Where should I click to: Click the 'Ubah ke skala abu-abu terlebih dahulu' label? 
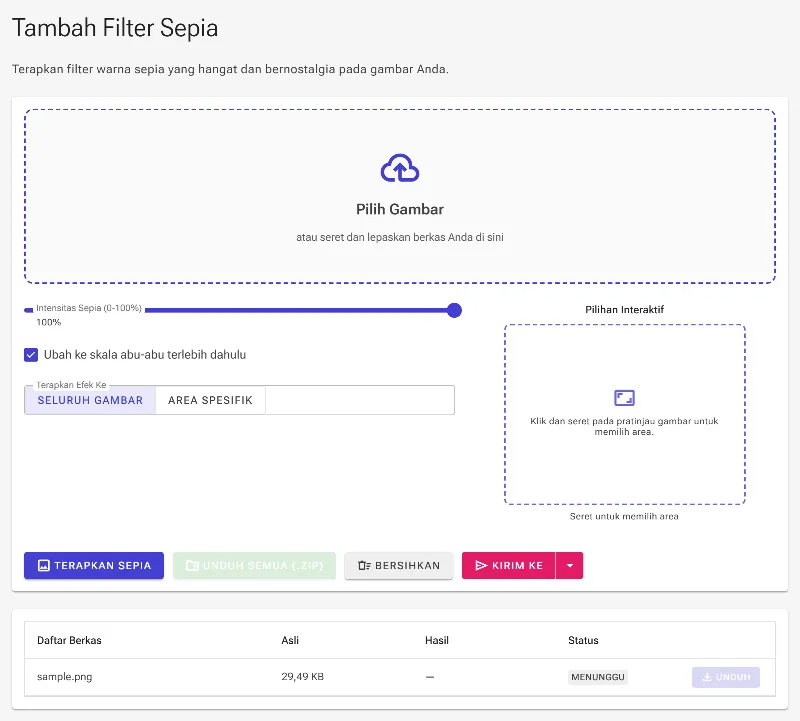[145, 355]
